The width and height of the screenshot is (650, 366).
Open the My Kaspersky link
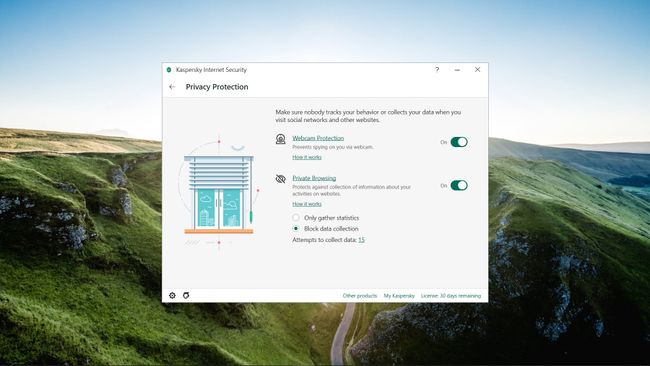point(399,296)
